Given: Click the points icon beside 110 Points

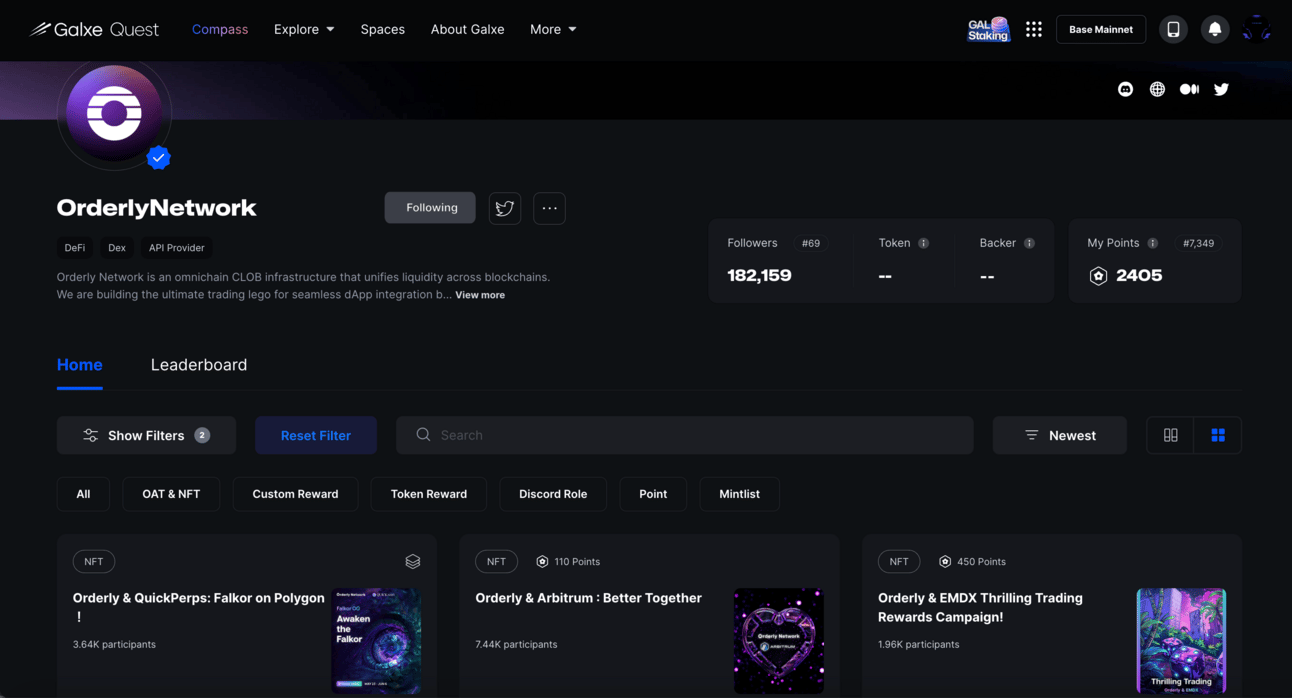Looking at the screenshot, I should coord(542,562).
